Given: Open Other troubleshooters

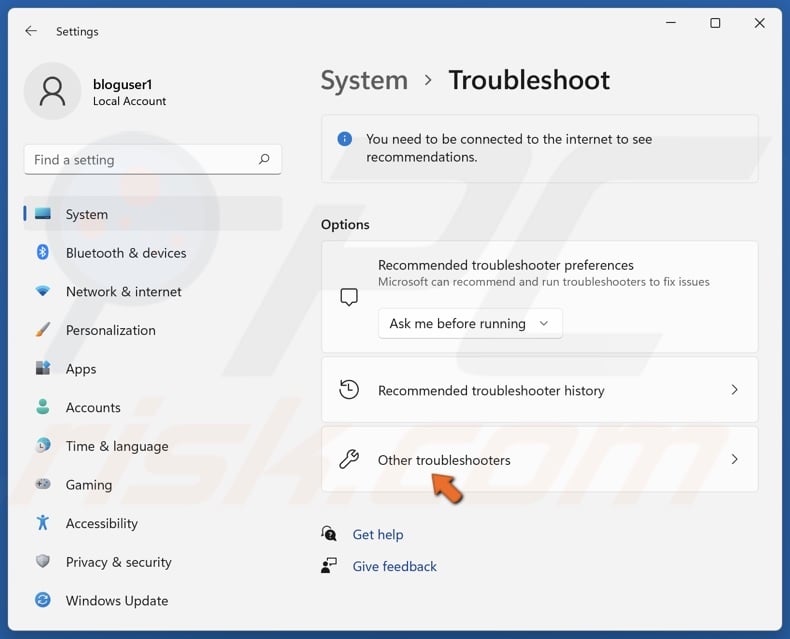Looking at the screenshot, I should pyautogui.click(x=540, y=459).
